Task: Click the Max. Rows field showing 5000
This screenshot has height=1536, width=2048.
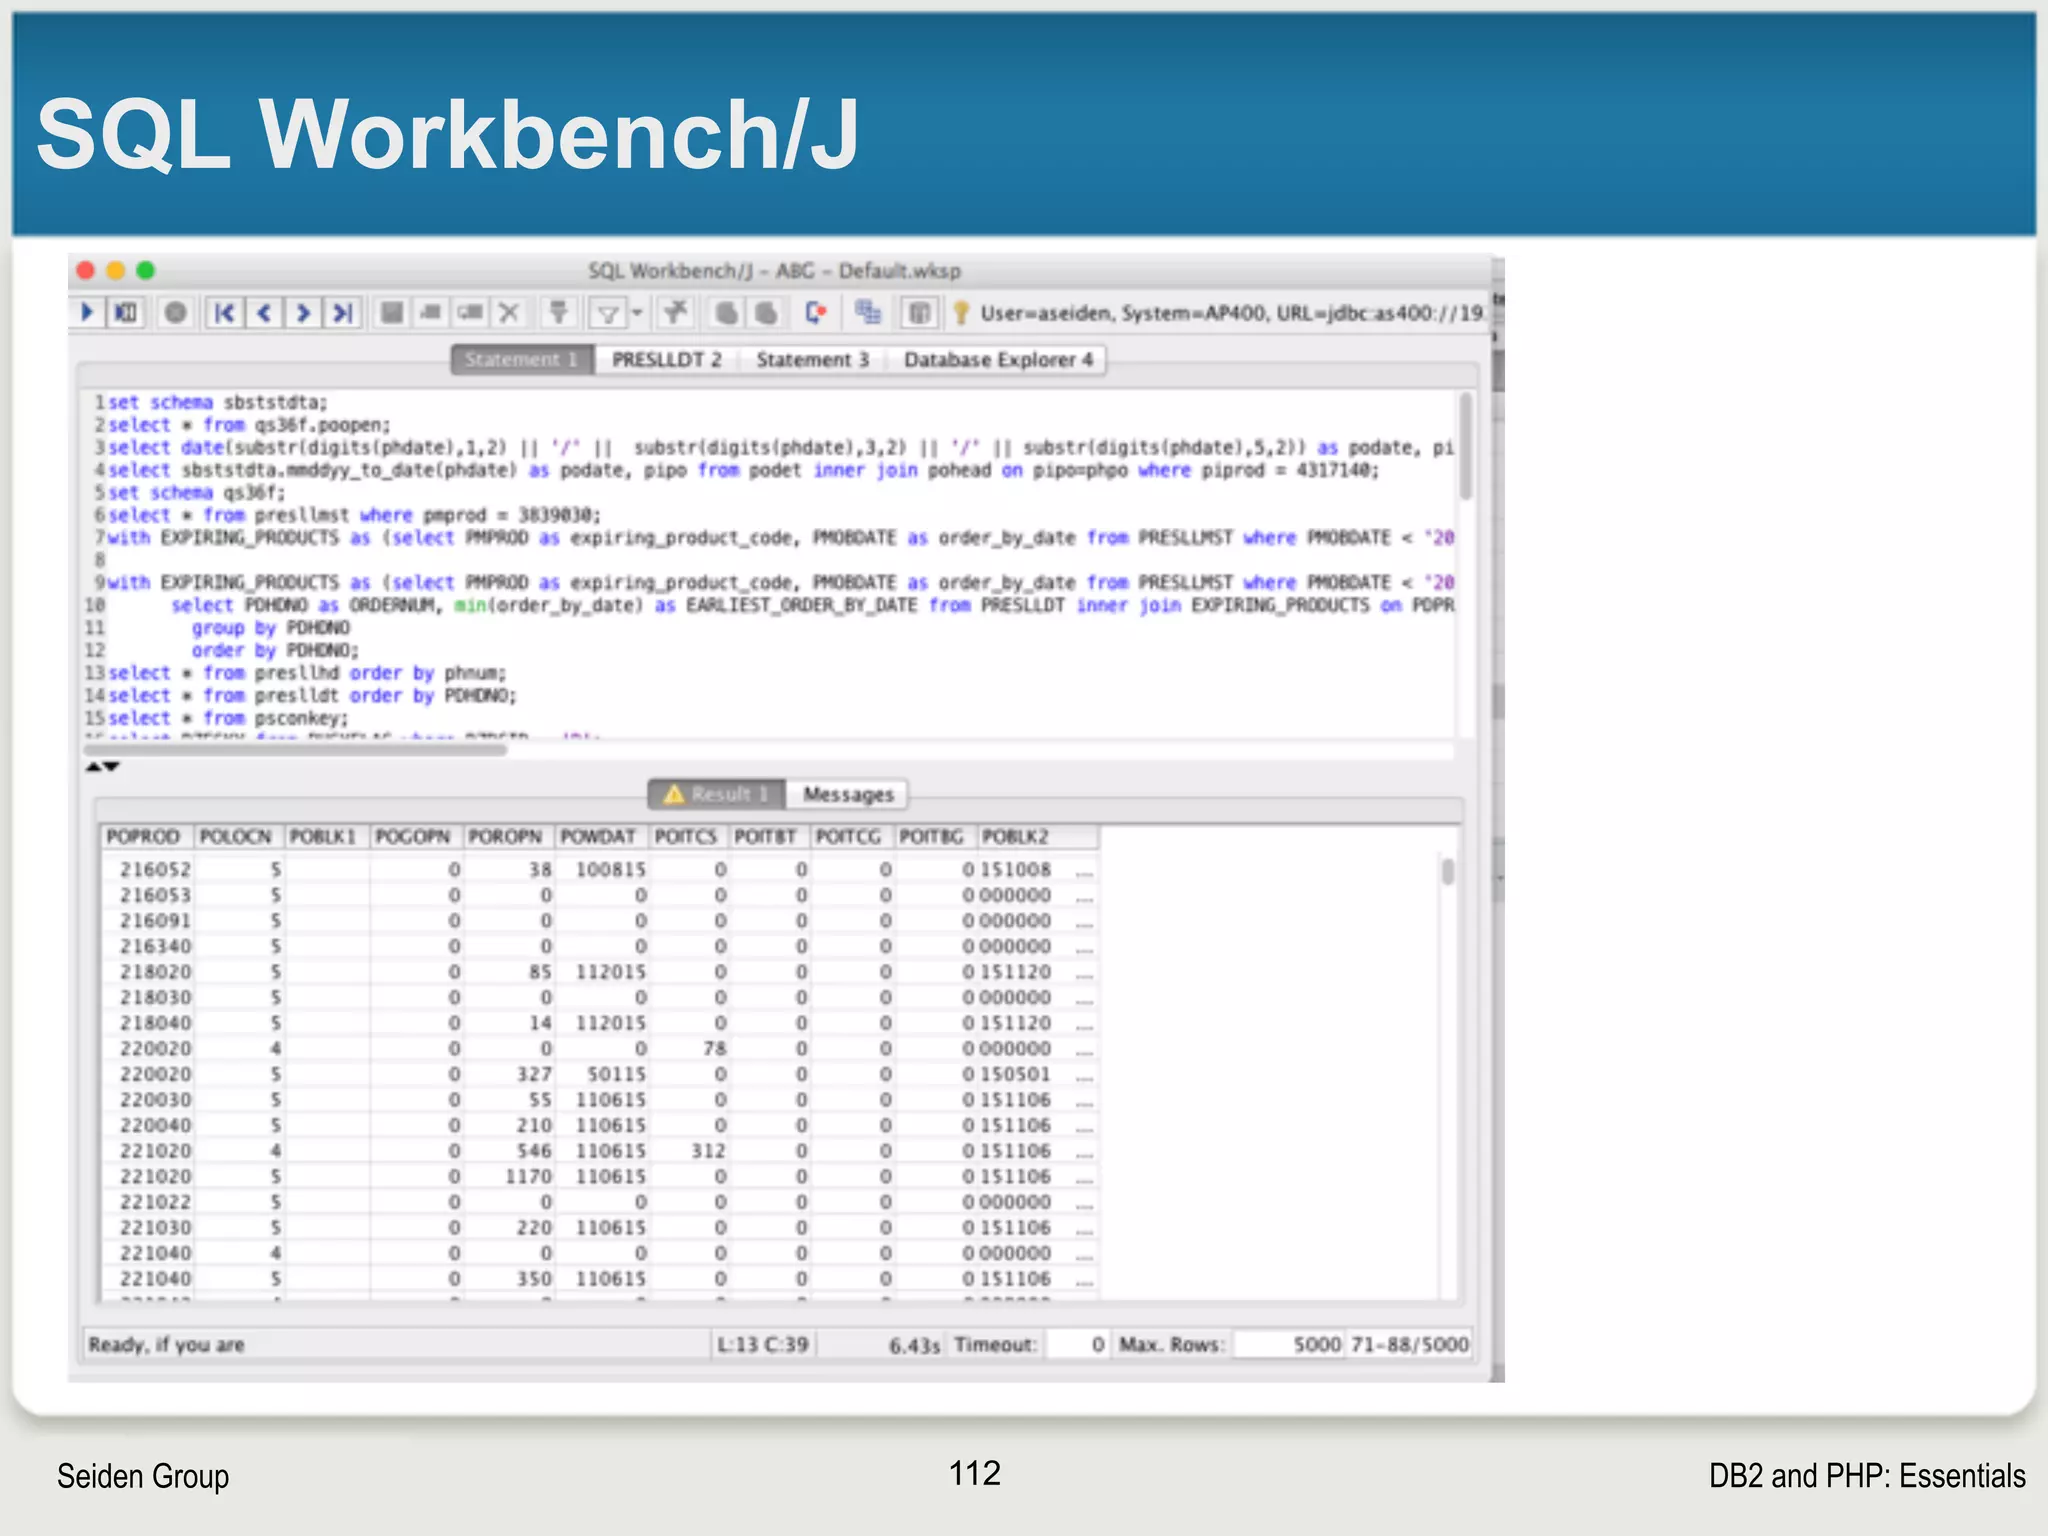Action: pyautogui.click(x=1289, y=1344)
